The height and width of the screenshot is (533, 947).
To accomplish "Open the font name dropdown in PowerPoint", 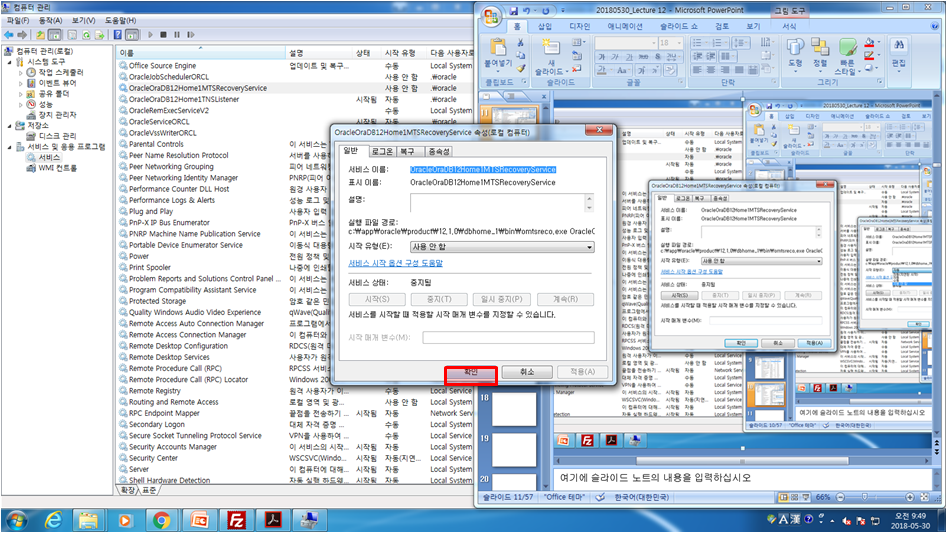I will pos(653,43).
